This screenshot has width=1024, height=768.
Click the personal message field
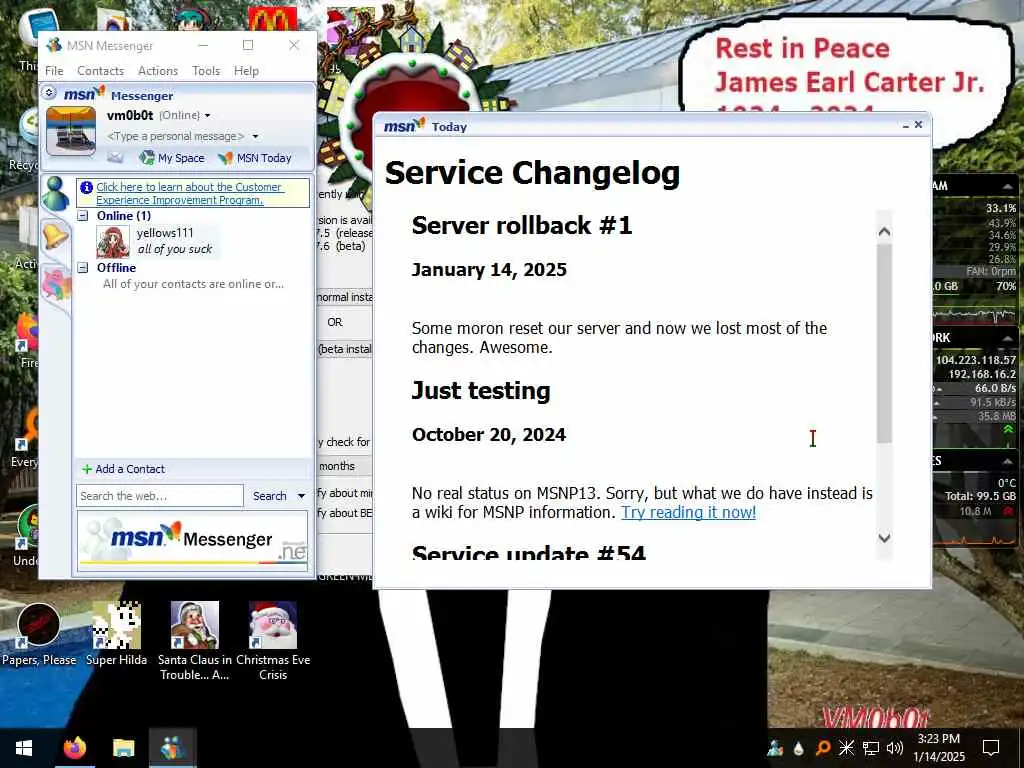pyautogui.click(x=176, y=136)
